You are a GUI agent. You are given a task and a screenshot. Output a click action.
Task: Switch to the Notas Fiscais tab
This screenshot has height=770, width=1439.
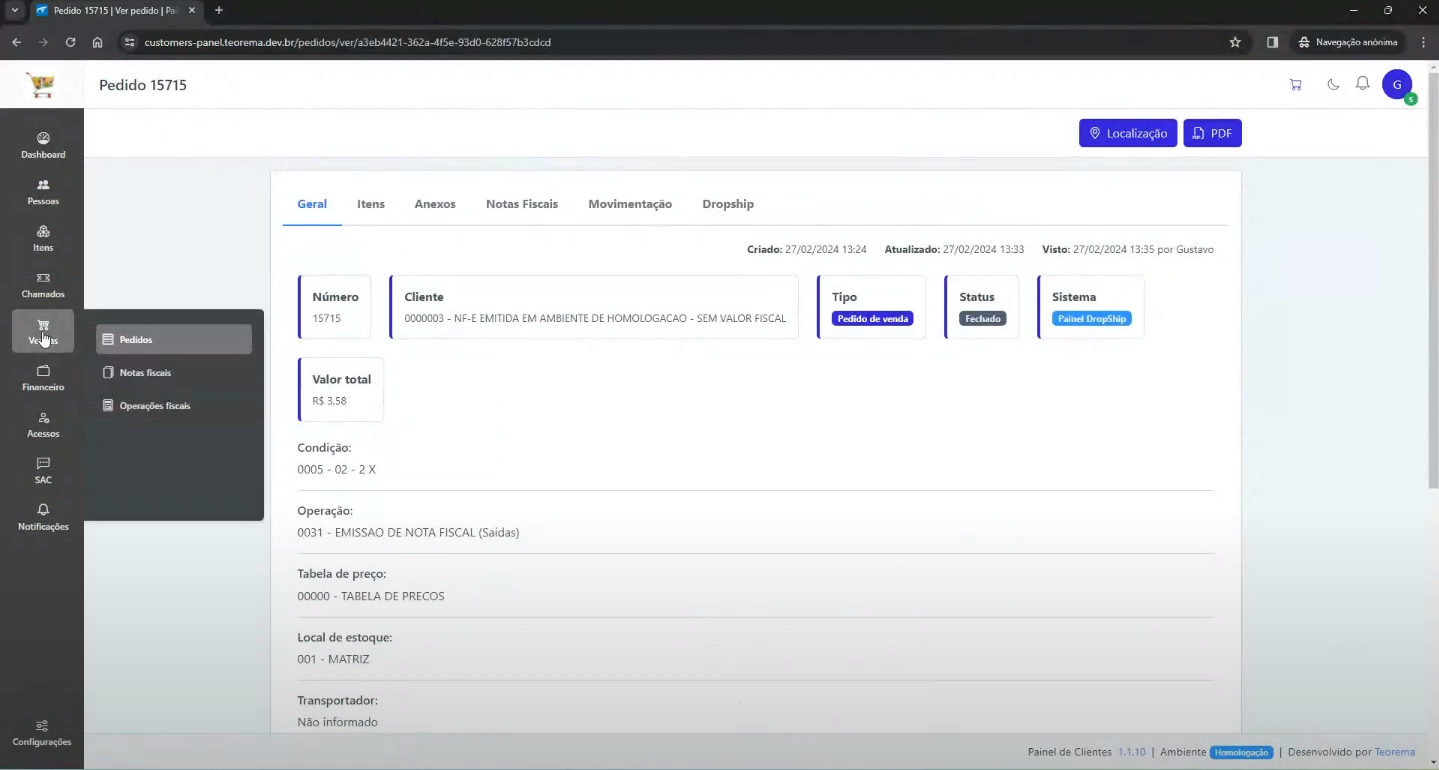pyautogui.click(x=522, y=204)
